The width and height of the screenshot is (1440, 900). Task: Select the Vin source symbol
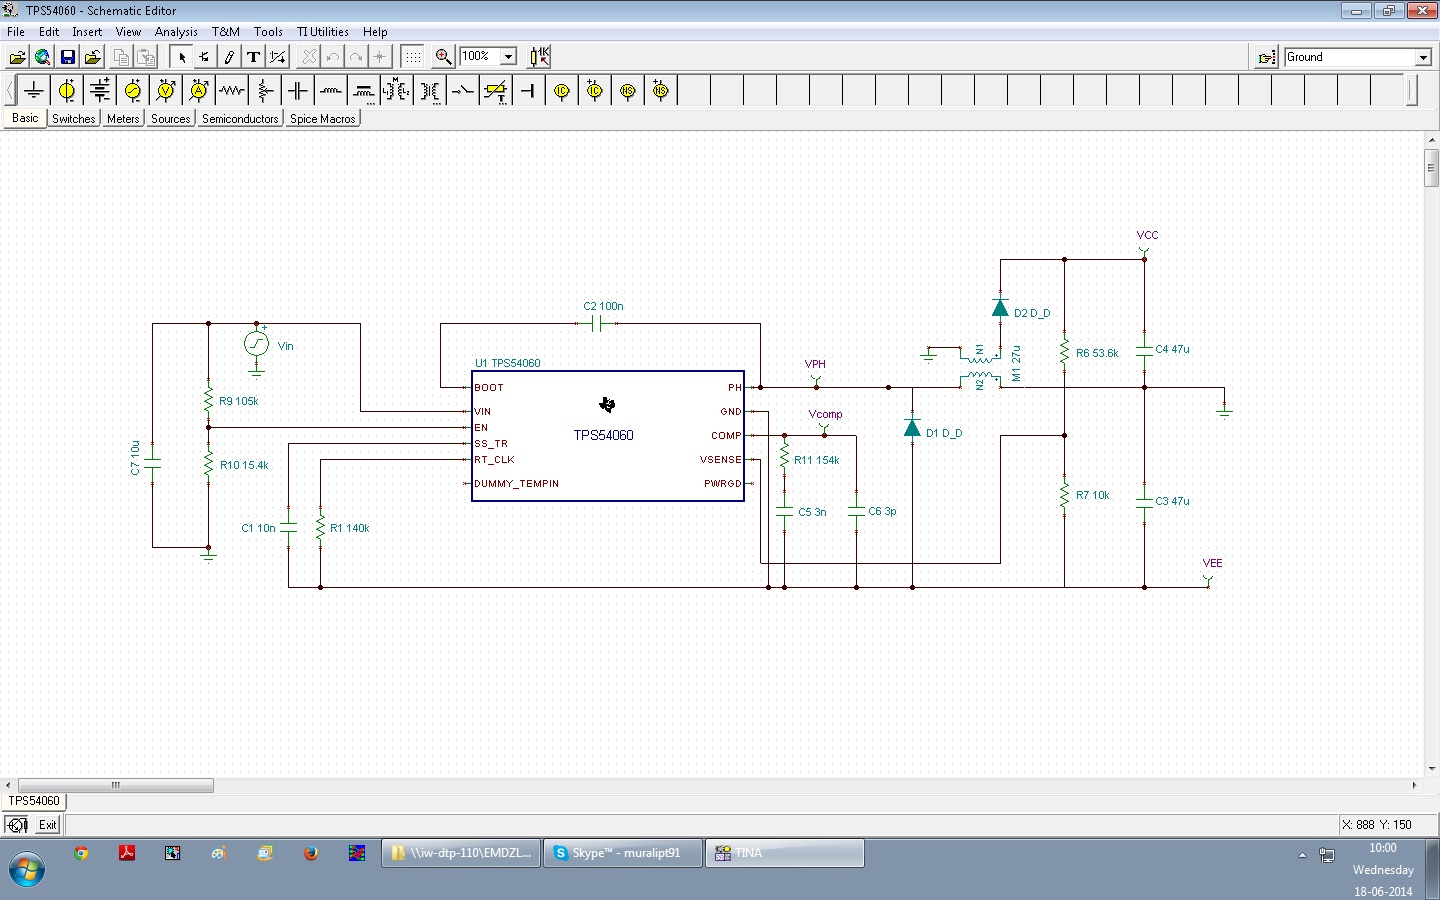point(256,345)
